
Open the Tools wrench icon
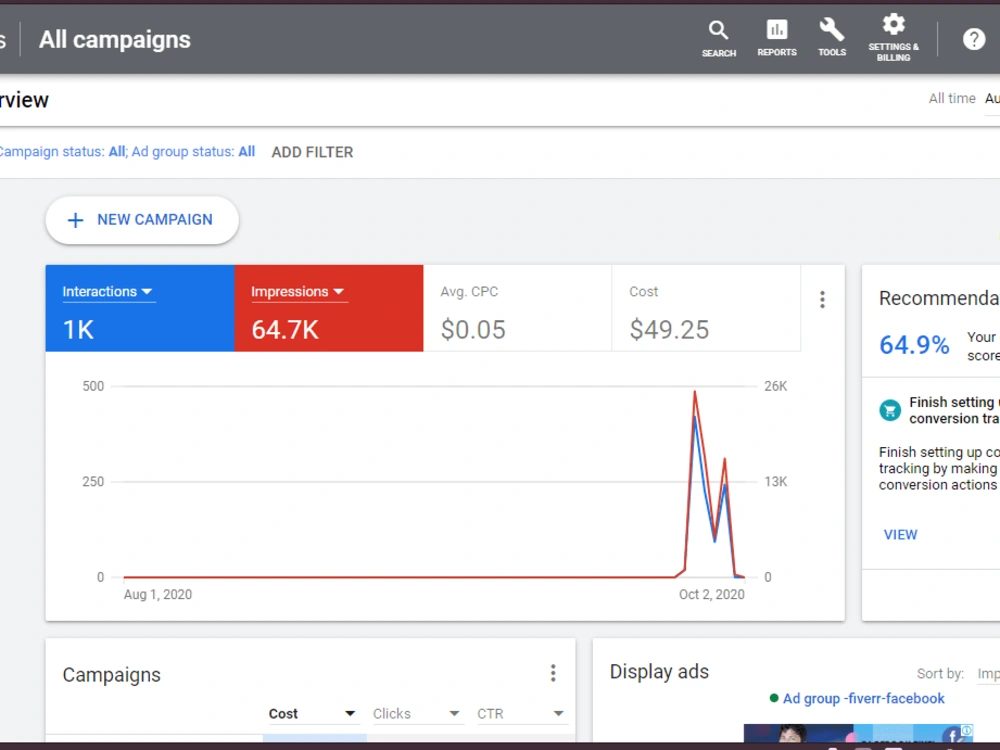tap(832, 38)
